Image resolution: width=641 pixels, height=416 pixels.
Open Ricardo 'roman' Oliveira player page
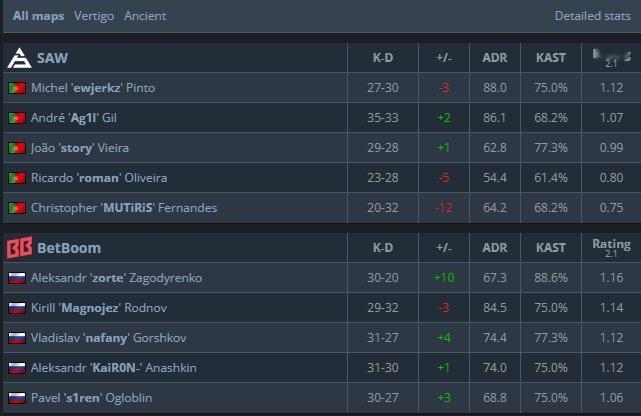[99, 178]
